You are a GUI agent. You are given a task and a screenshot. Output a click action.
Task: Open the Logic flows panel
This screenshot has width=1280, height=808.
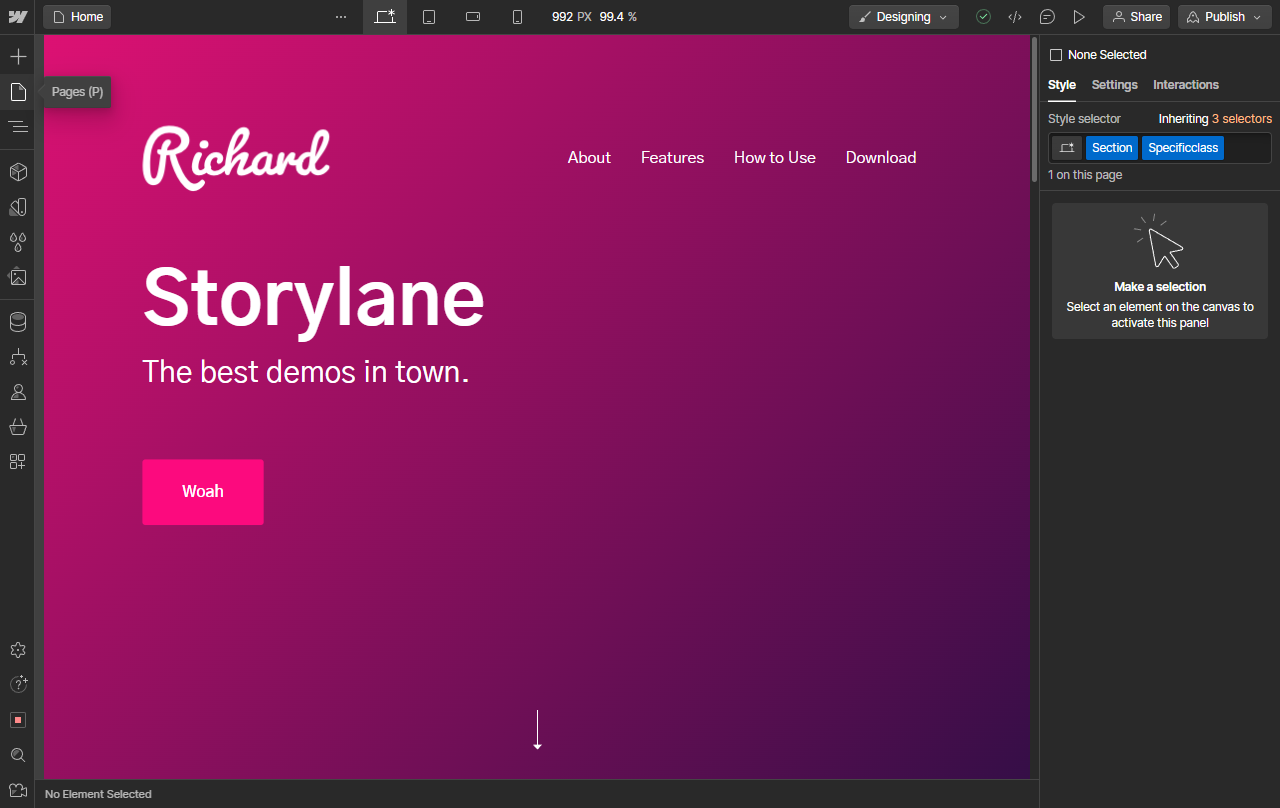tap(18, 357)
